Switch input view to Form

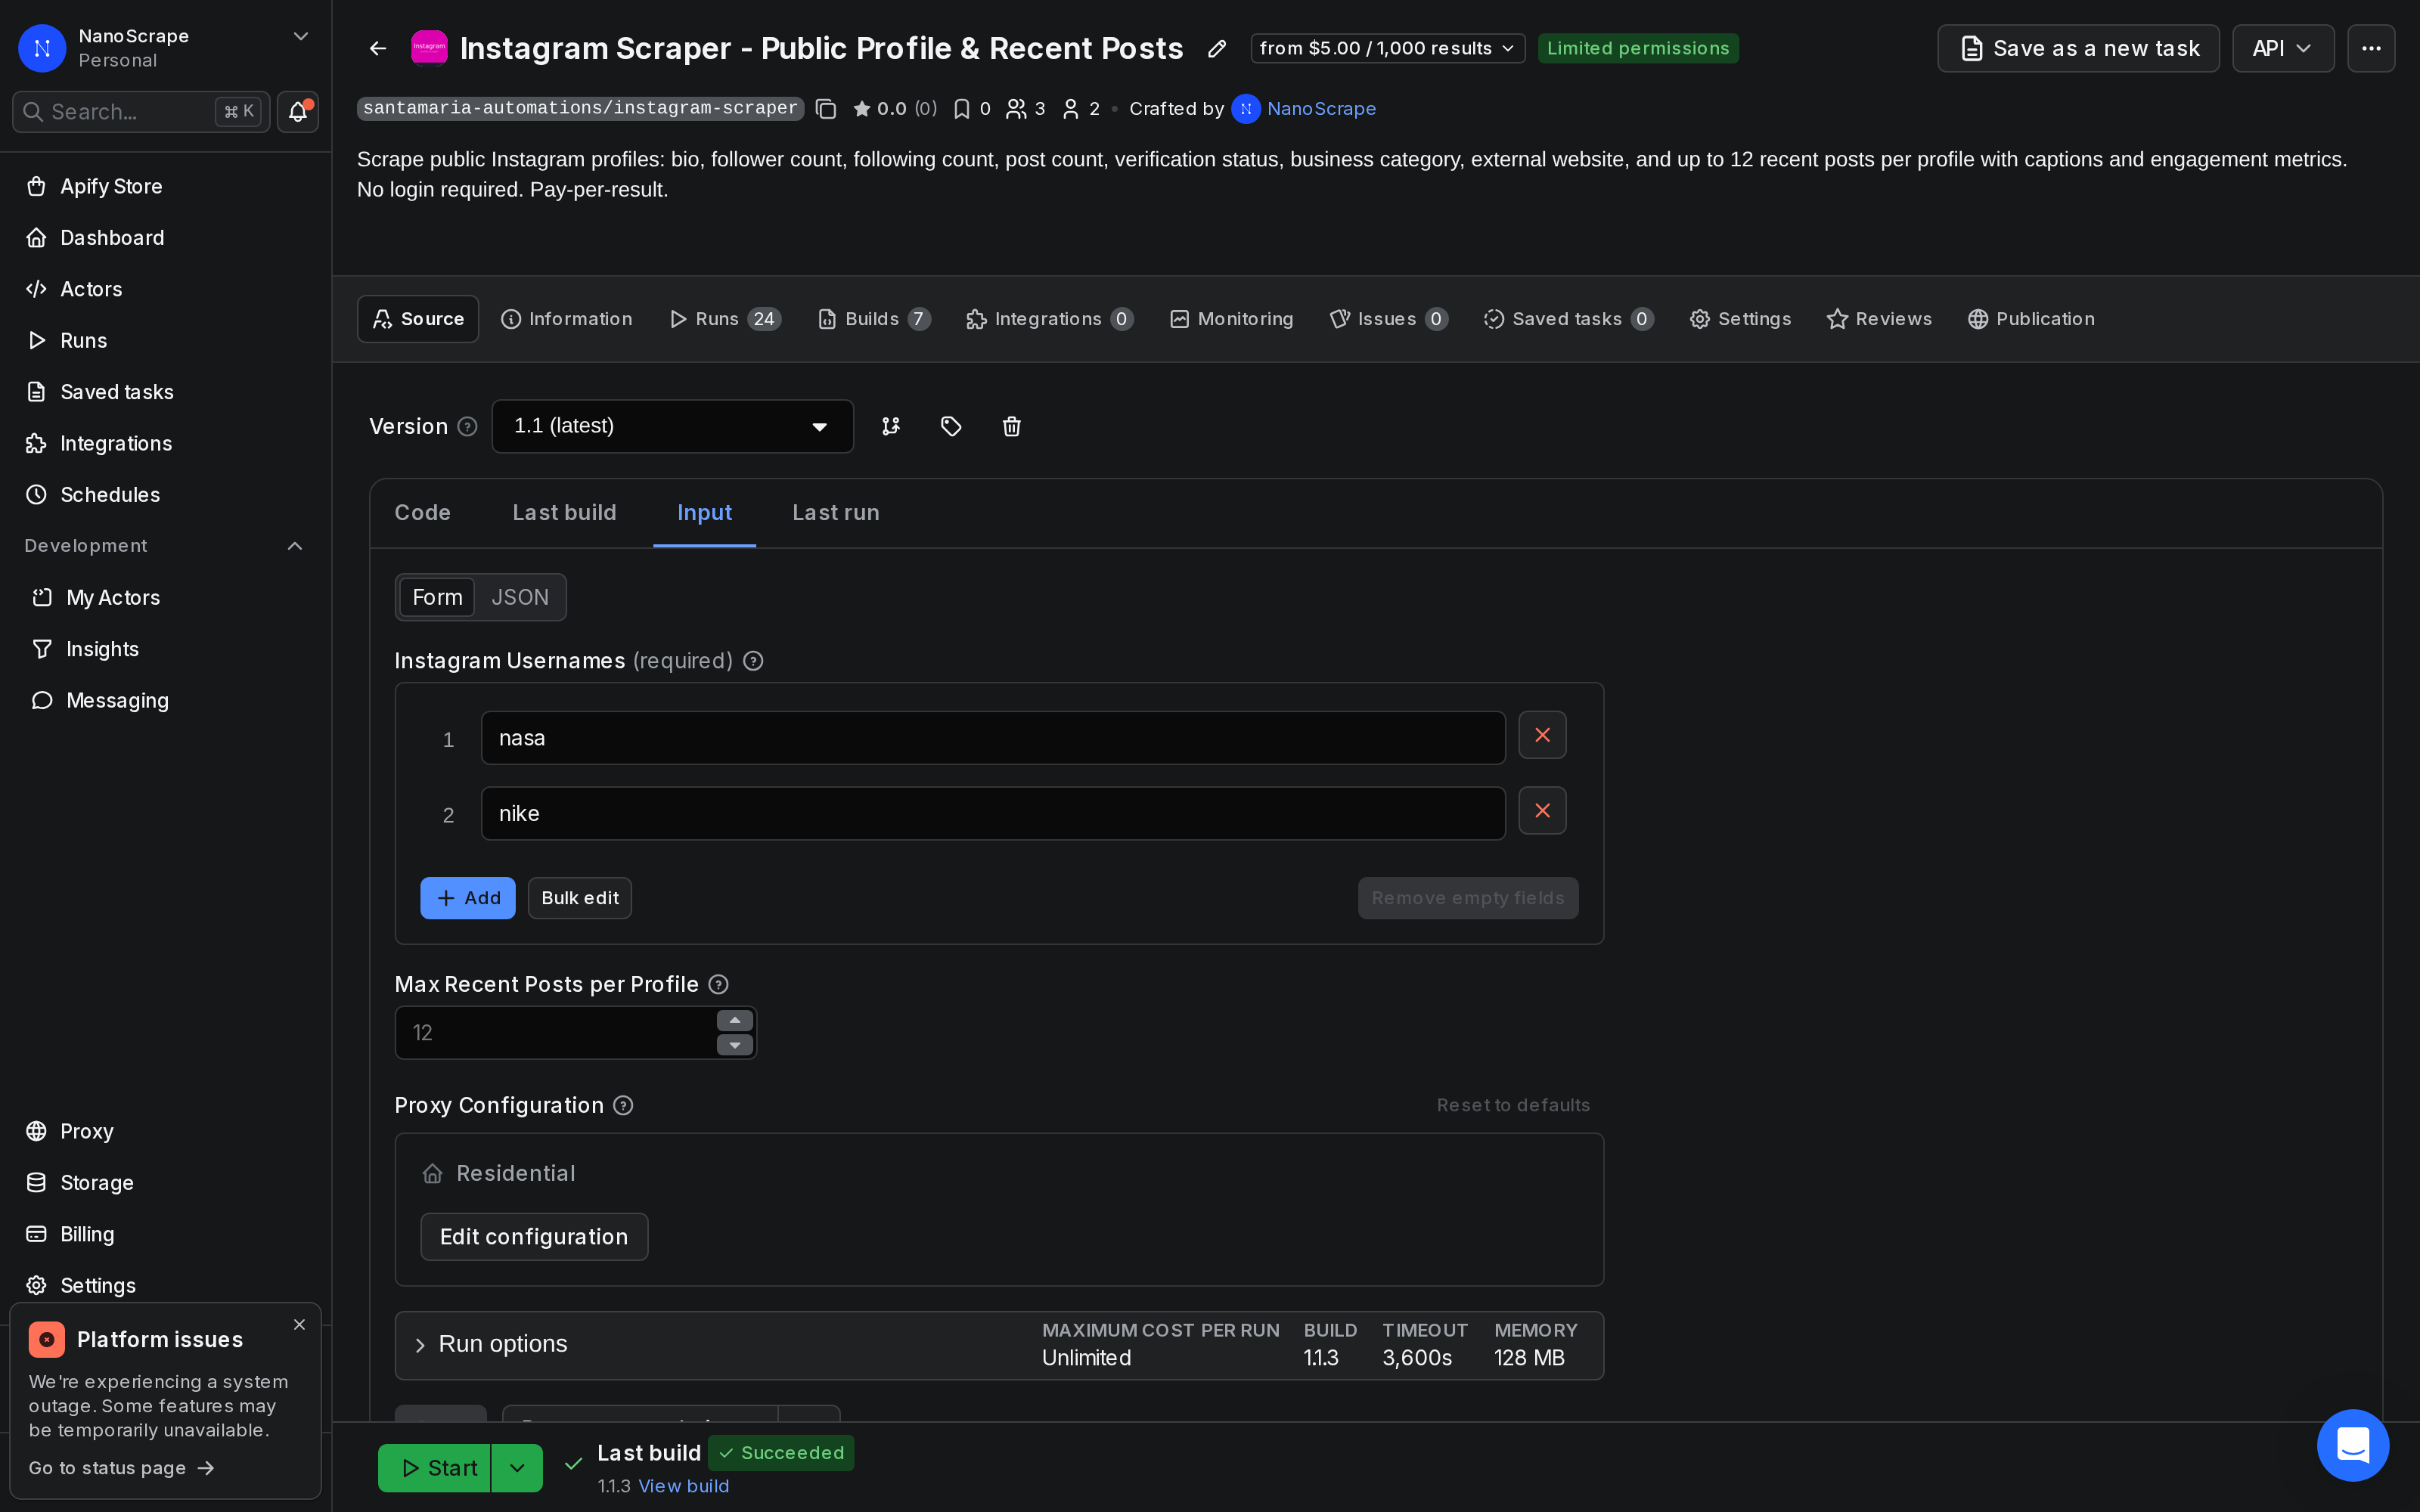[437, 598]
